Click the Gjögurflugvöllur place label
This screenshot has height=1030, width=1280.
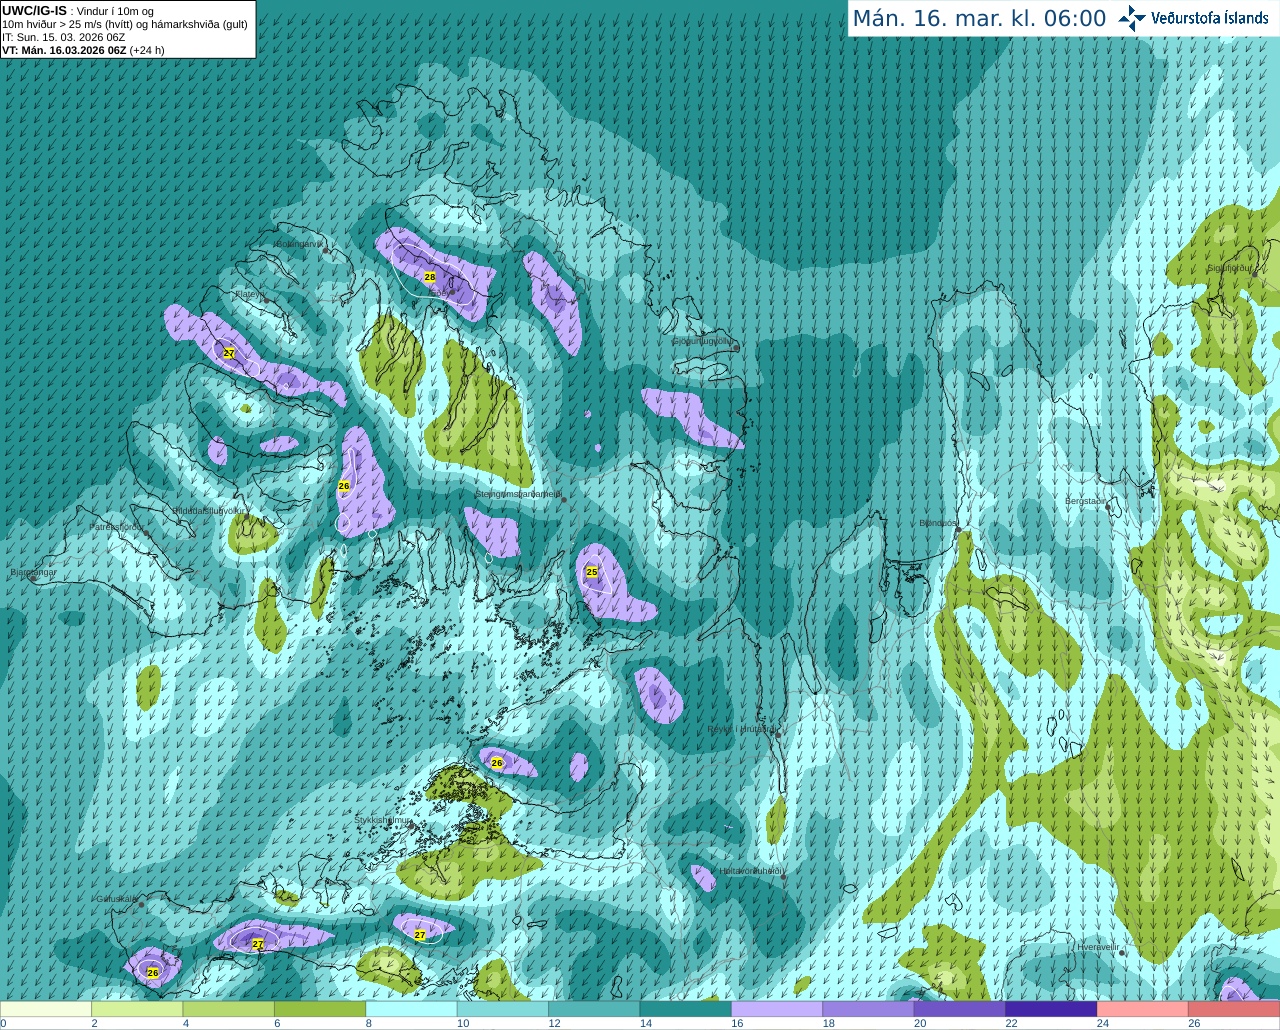[x=704, y=340]
